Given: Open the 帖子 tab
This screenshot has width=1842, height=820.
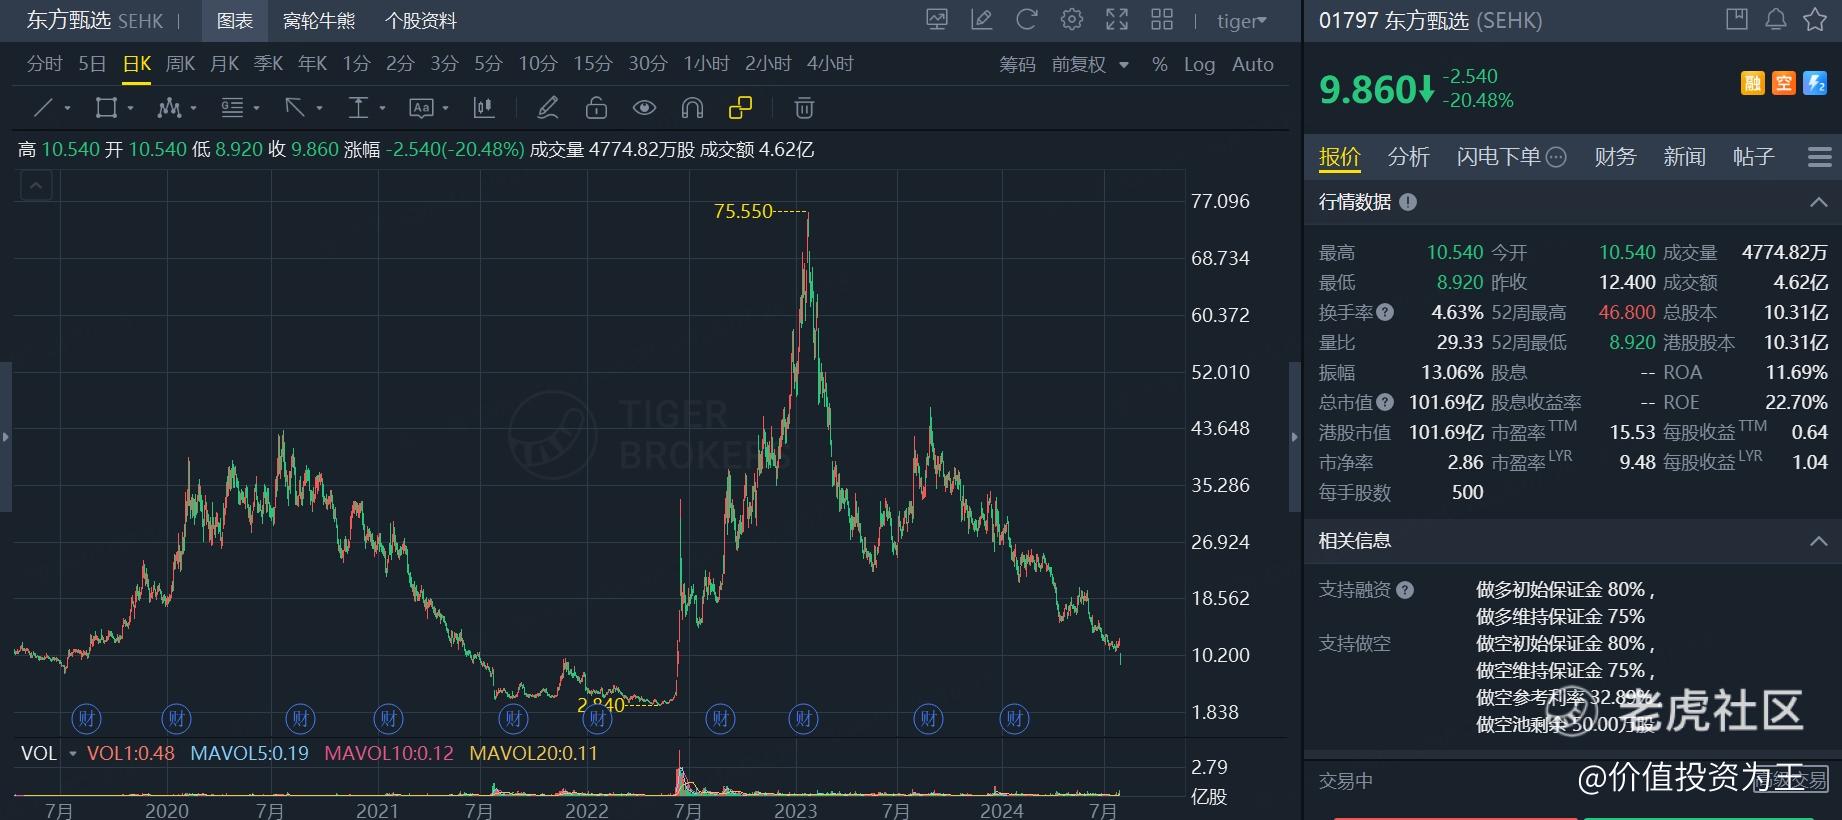Looking at the screenshot, I should pyautogui.click(x=1753, y=156).
